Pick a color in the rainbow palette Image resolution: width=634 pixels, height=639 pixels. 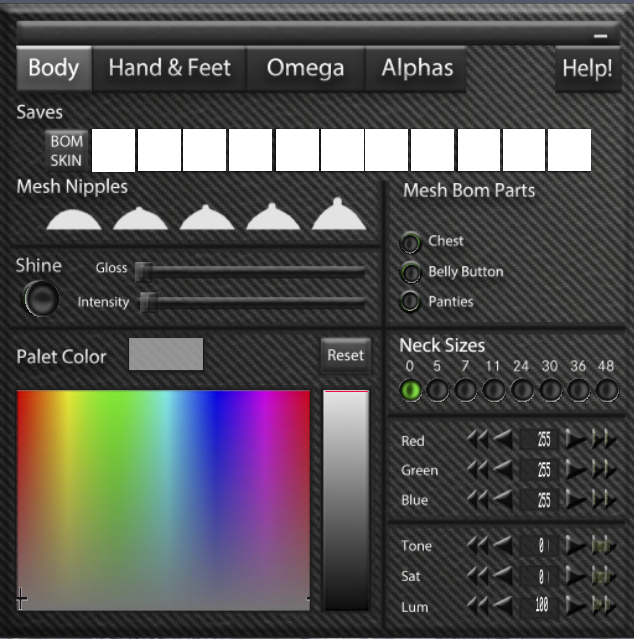coord(163,500)
